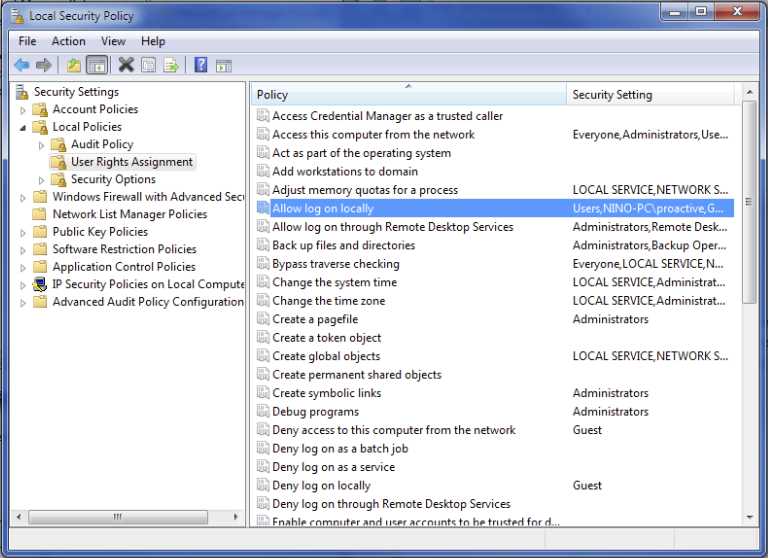Click the Security Settings root icon
768x558 pixels.
click(x=22, y=92)
